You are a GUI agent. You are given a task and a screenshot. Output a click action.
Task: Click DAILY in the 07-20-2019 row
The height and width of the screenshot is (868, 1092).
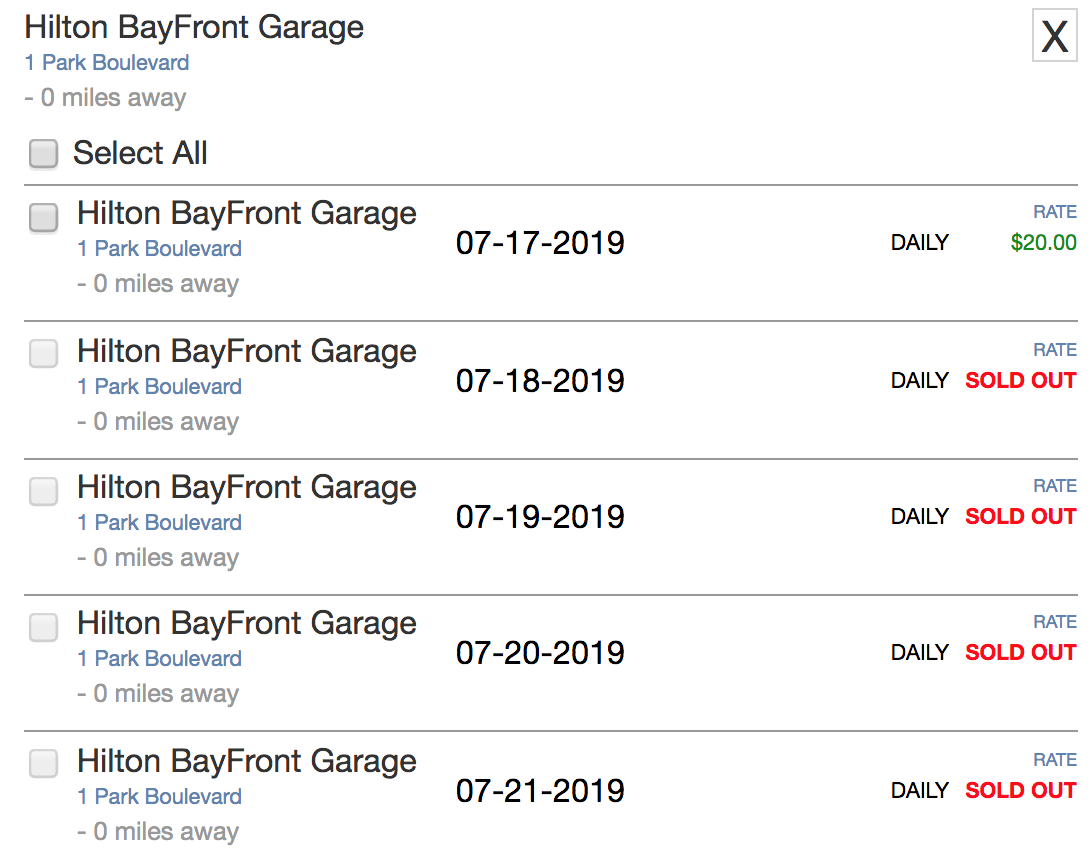point(920,652)
